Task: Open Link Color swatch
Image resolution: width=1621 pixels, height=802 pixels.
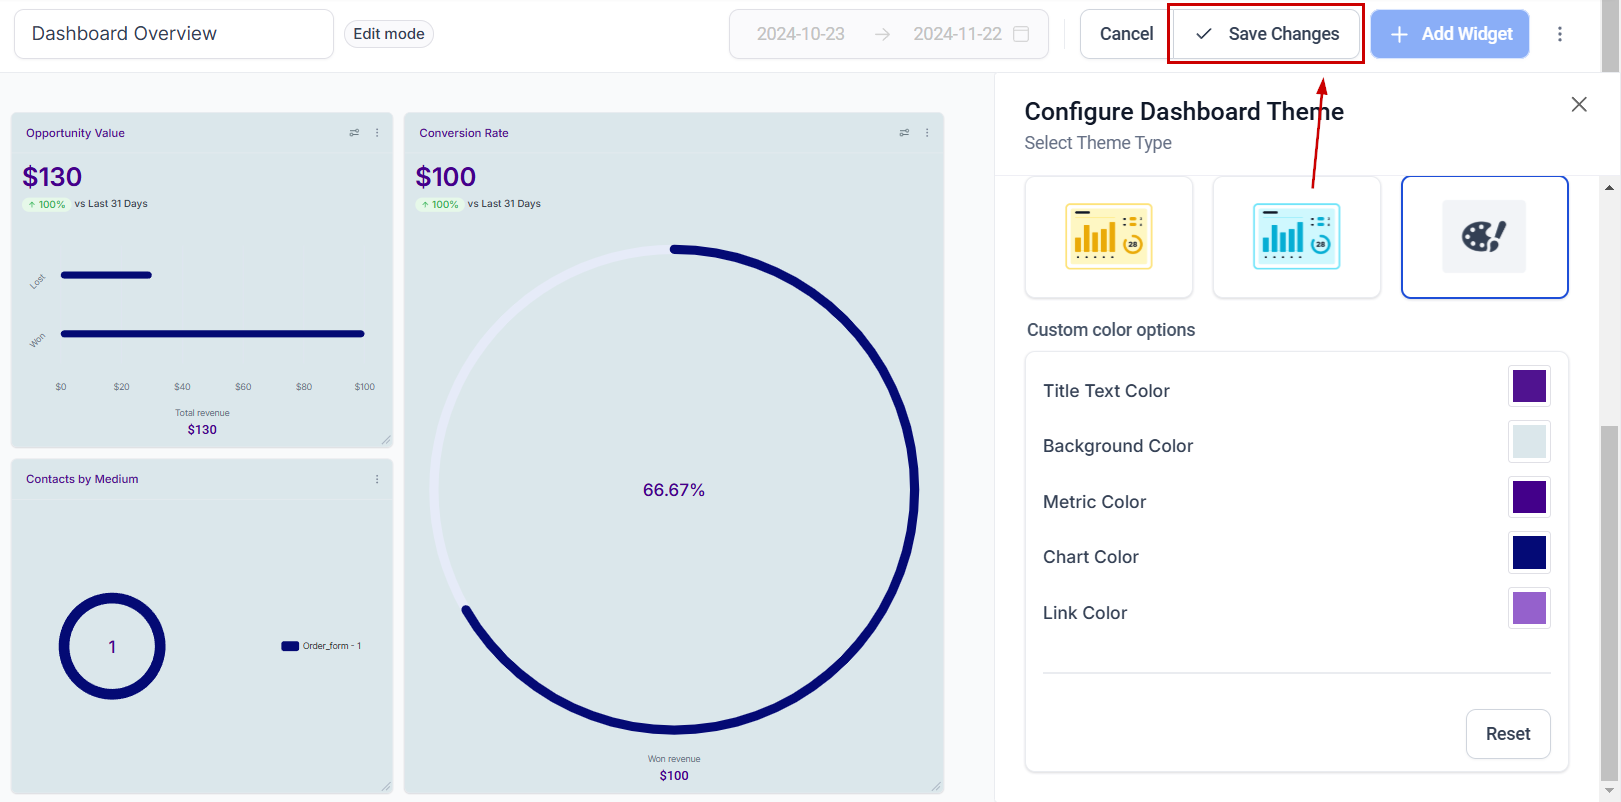Action: point(1529,608)
